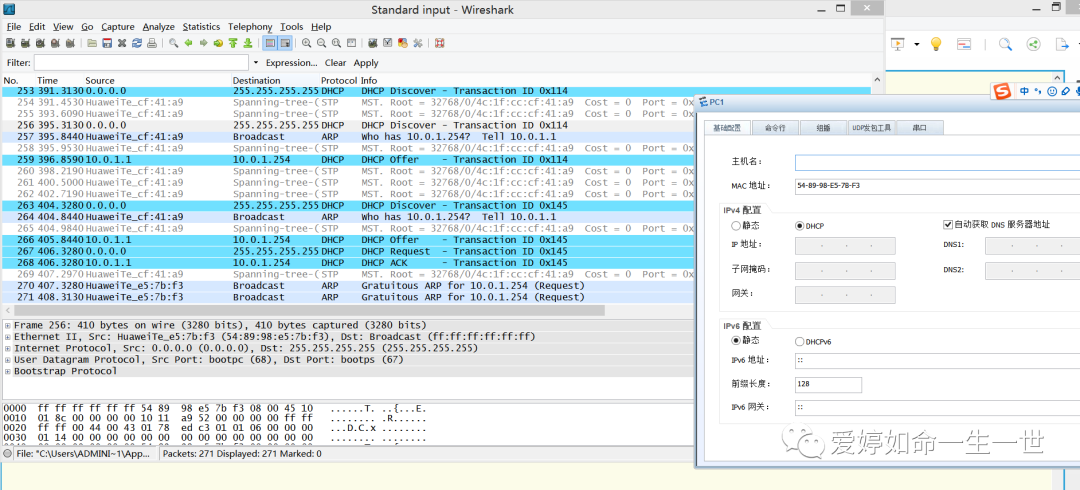Save capture file floppy icon
This screenshot has height=490, width=1080.
pyautogui.click(x=107, y=43)
